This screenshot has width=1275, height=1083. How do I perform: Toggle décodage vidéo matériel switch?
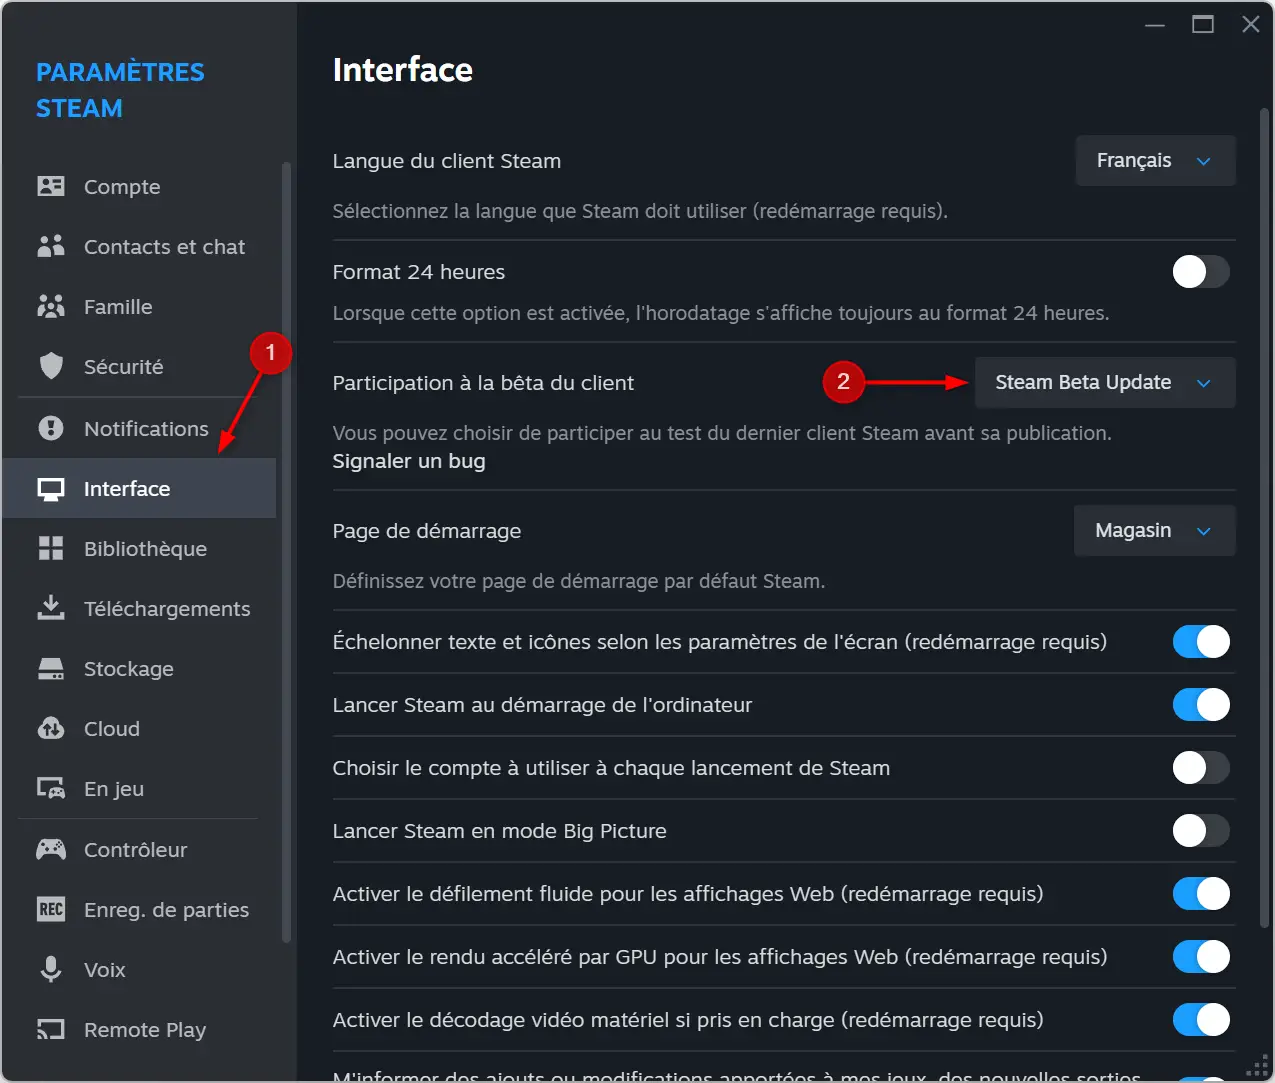pos(1201,1019)
